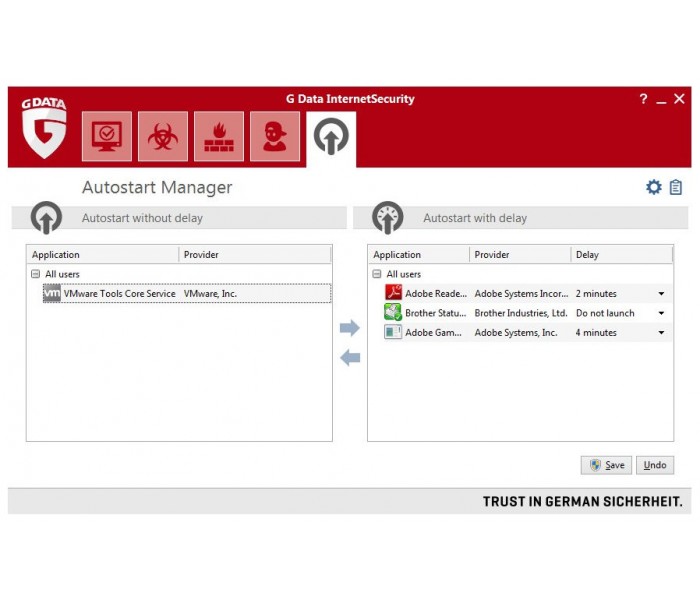Sort left list by Application column
Screen dimensions: 700x600
pyautogui.click(x=103, y=254)
